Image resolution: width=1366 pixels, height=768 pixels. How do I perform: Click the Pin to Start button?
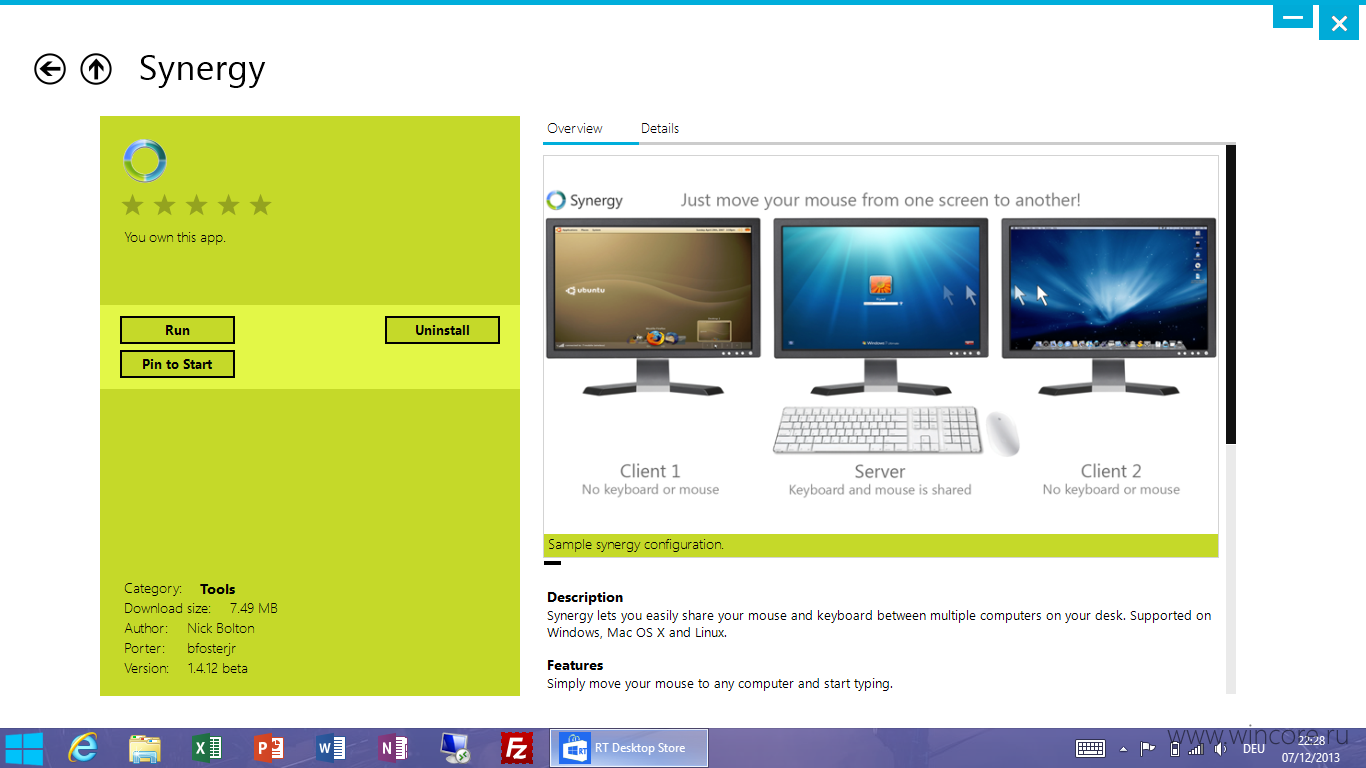(177, 364)
